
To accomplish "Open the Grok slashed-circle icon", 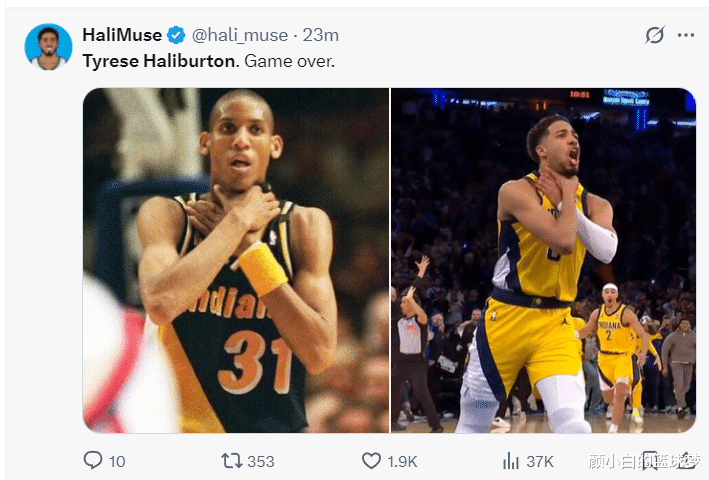I will (x=655, y=35).
